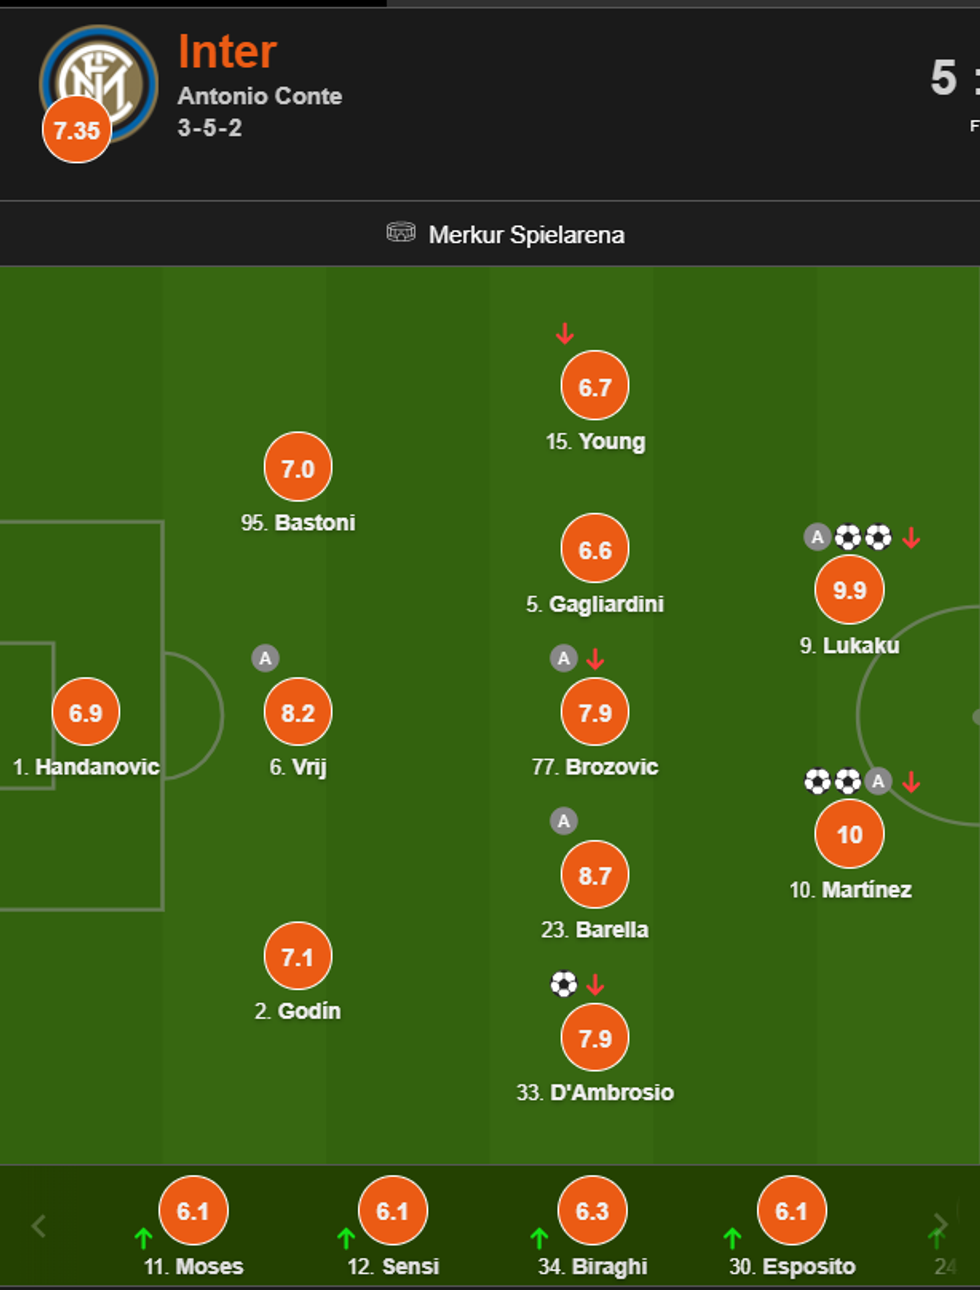Viewport: 980px width, 1290px height.
Task: Click the green sub-in arrow beside Moses
Action: tap(143, 1238)
